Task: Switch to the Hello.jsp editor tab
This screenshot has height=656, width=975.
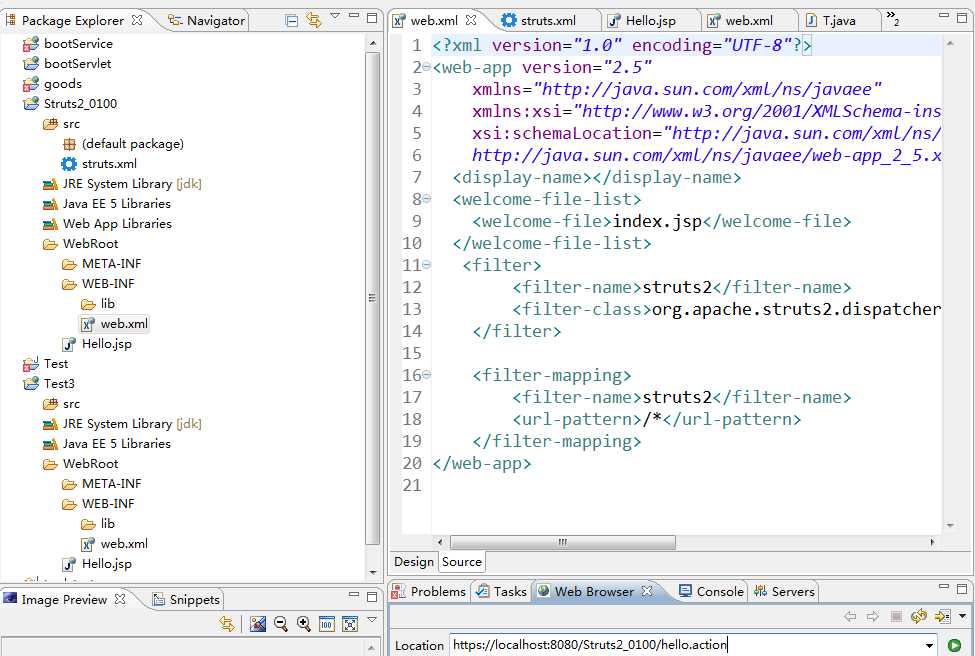Action: (642, 21)
